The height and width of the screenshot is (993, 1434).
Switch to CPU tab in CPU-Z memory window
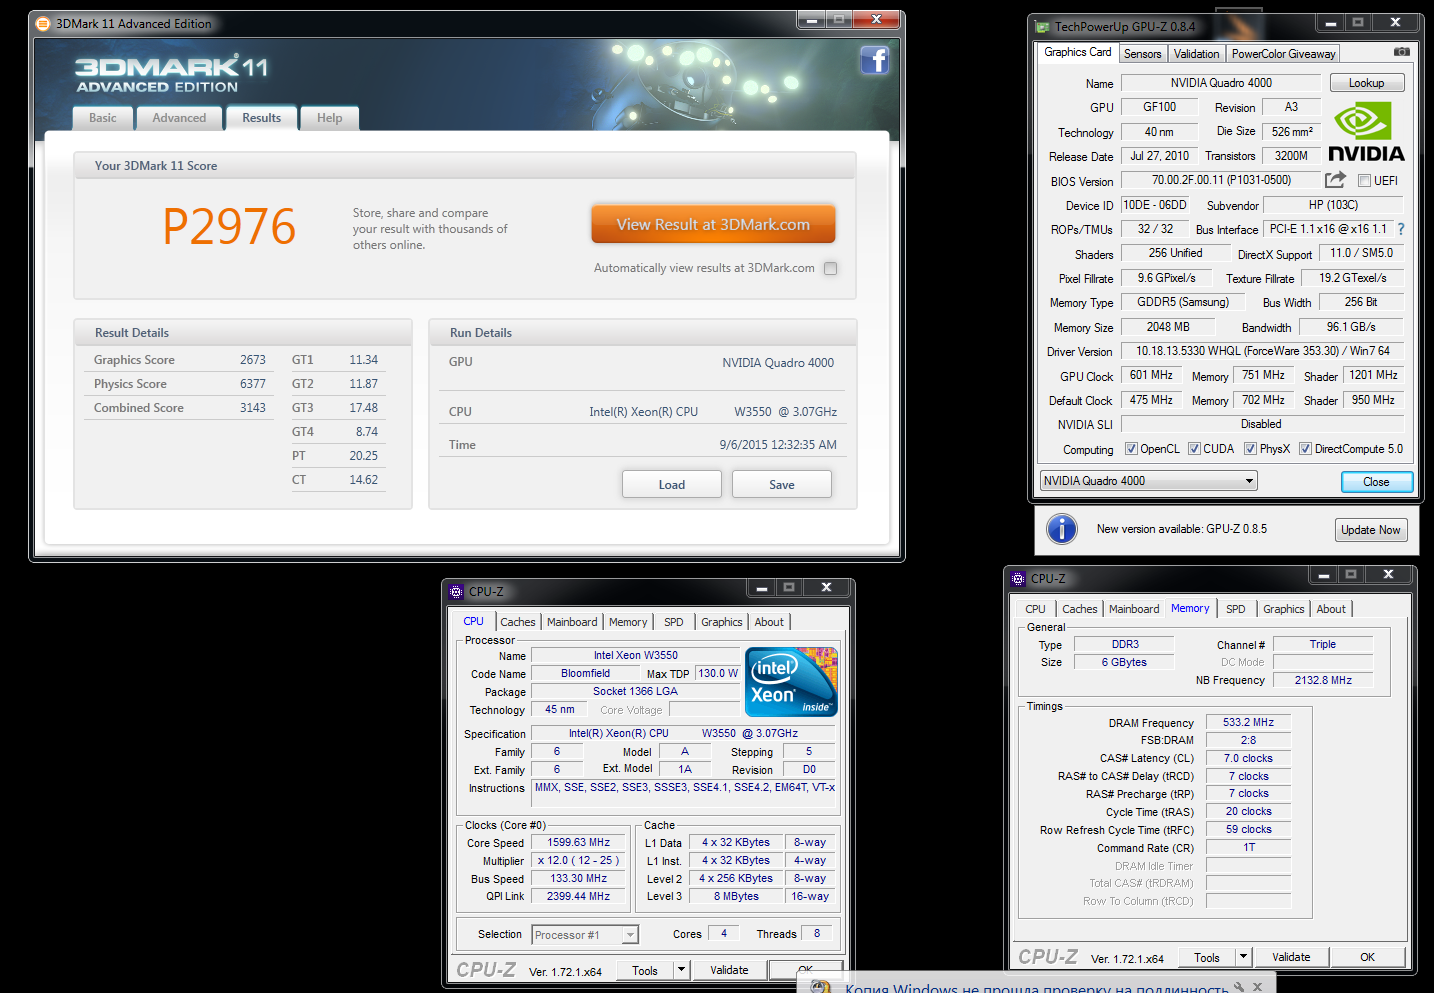click(x=1035, y=609)
